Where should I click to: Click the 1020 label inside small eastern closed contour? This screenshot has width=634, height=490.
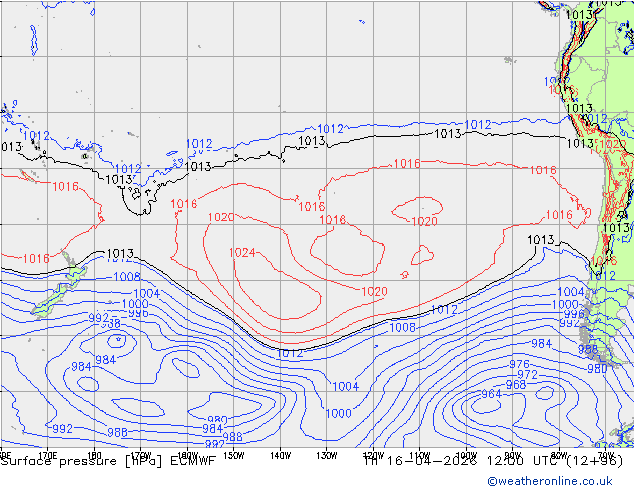(425, 221)
